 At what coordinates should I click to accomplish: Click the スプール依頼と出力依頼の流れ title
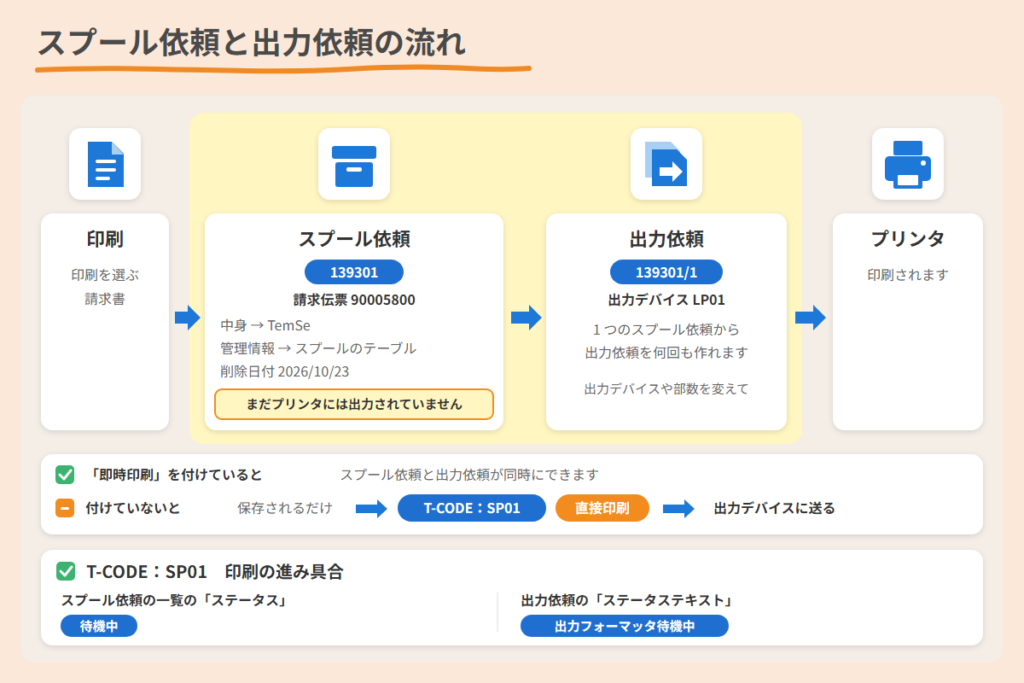[x=251, y=42]
